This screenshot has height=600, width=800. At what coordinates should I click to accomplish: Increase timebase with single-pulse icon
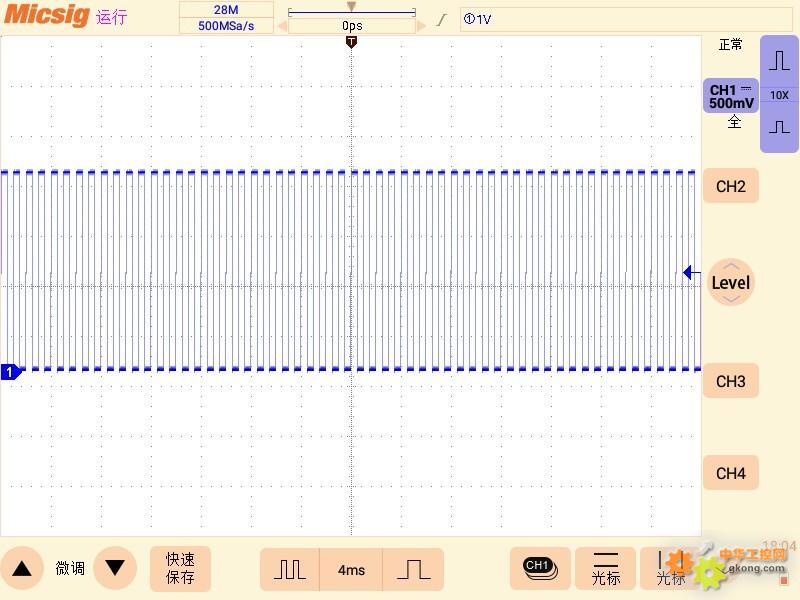click(x=413, y=569)
